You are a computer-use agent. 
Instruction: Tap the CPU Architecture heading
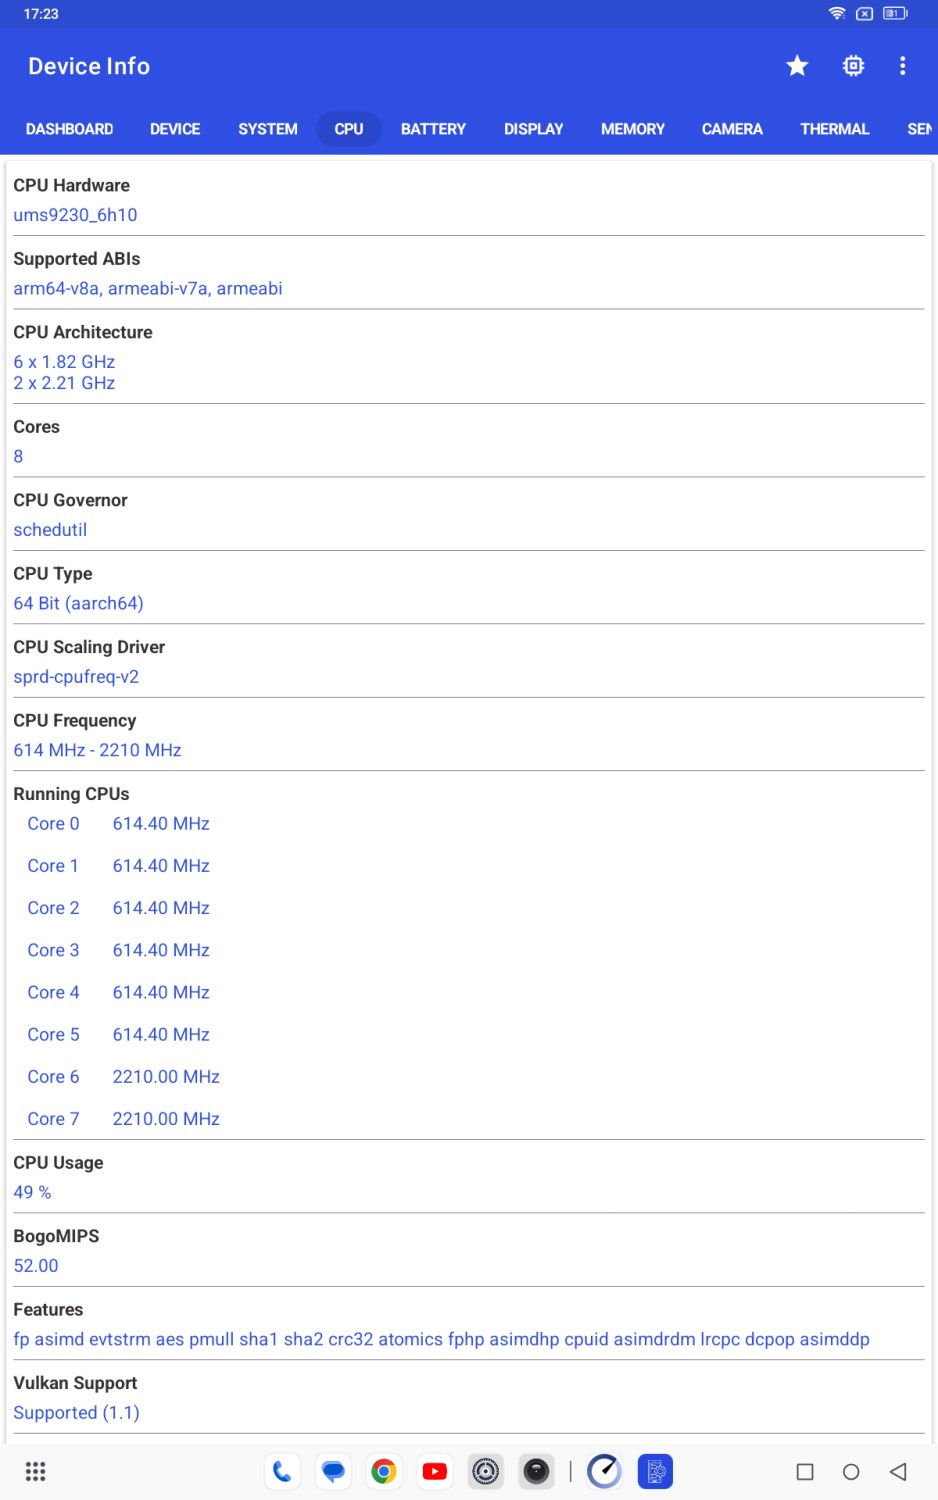point(83,333)
